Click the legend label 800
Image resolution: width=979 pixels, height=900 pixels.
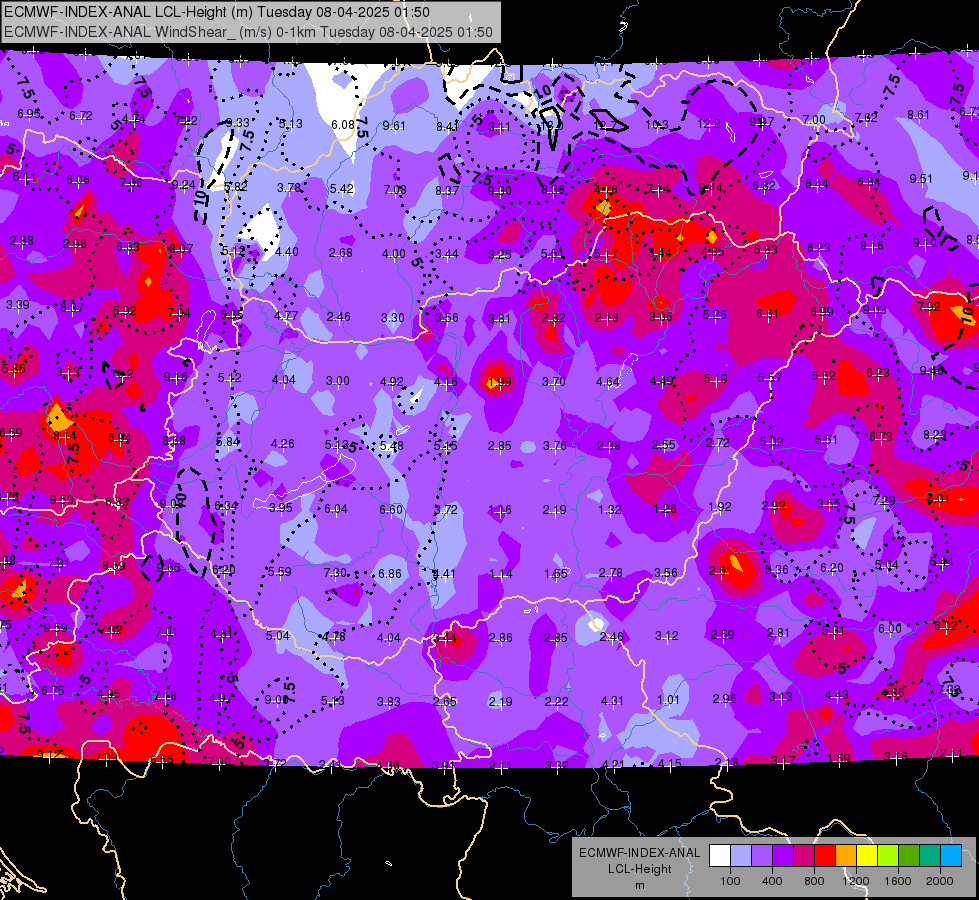click(814, 881)
